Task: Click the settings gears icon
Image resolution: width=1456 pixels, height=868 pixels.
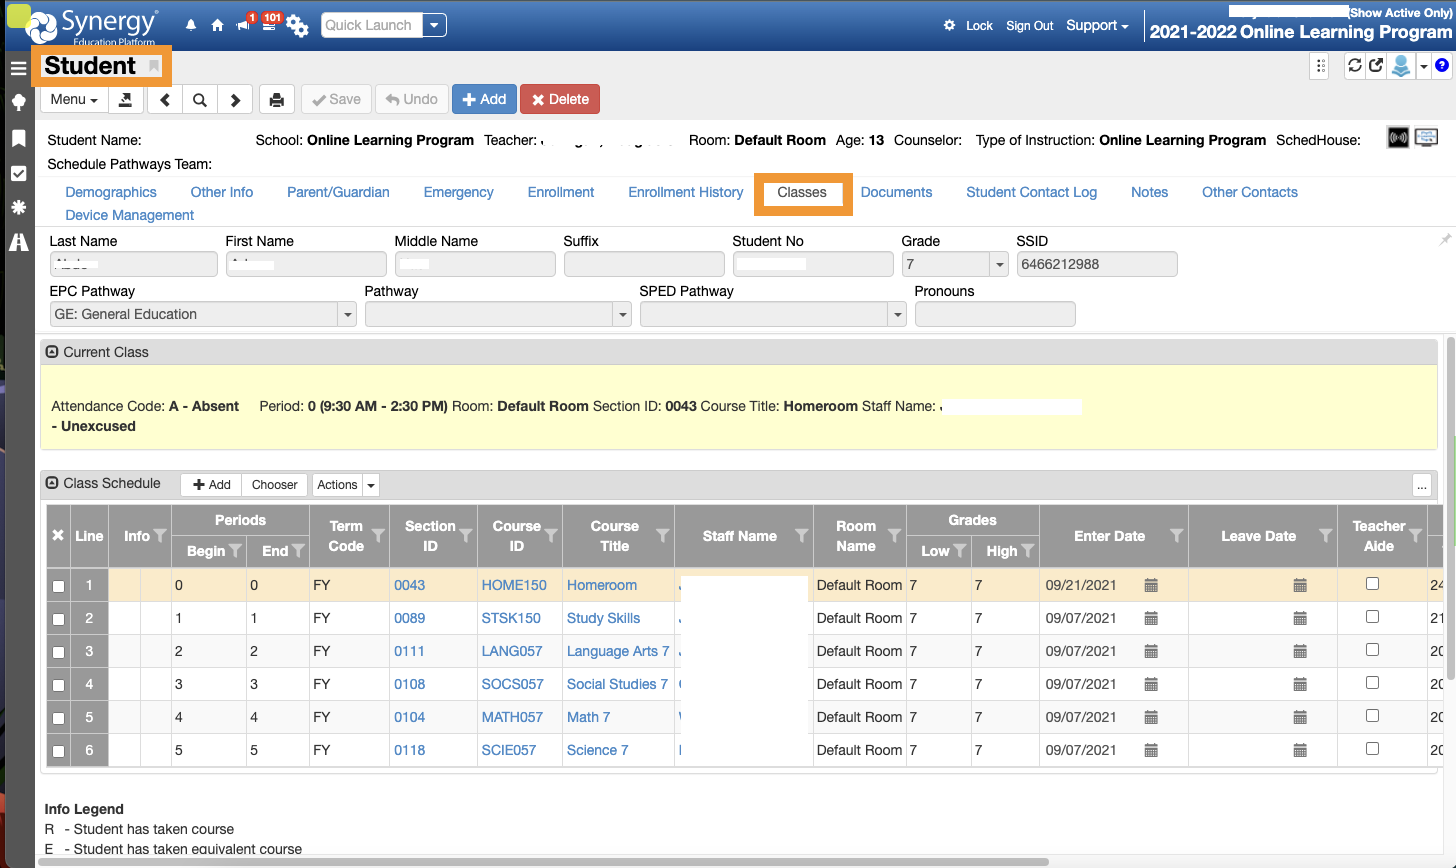Action: tap(297, 26)
